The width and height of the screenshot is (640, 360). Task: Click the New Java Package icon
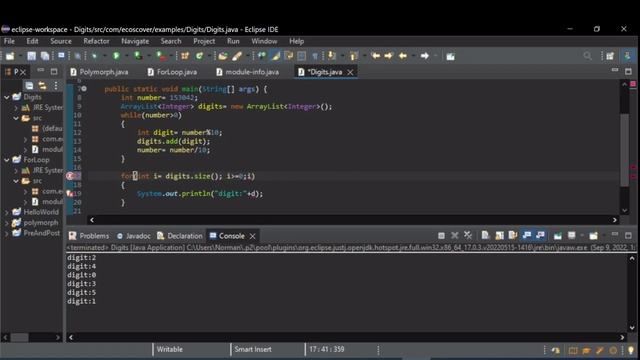185,56
